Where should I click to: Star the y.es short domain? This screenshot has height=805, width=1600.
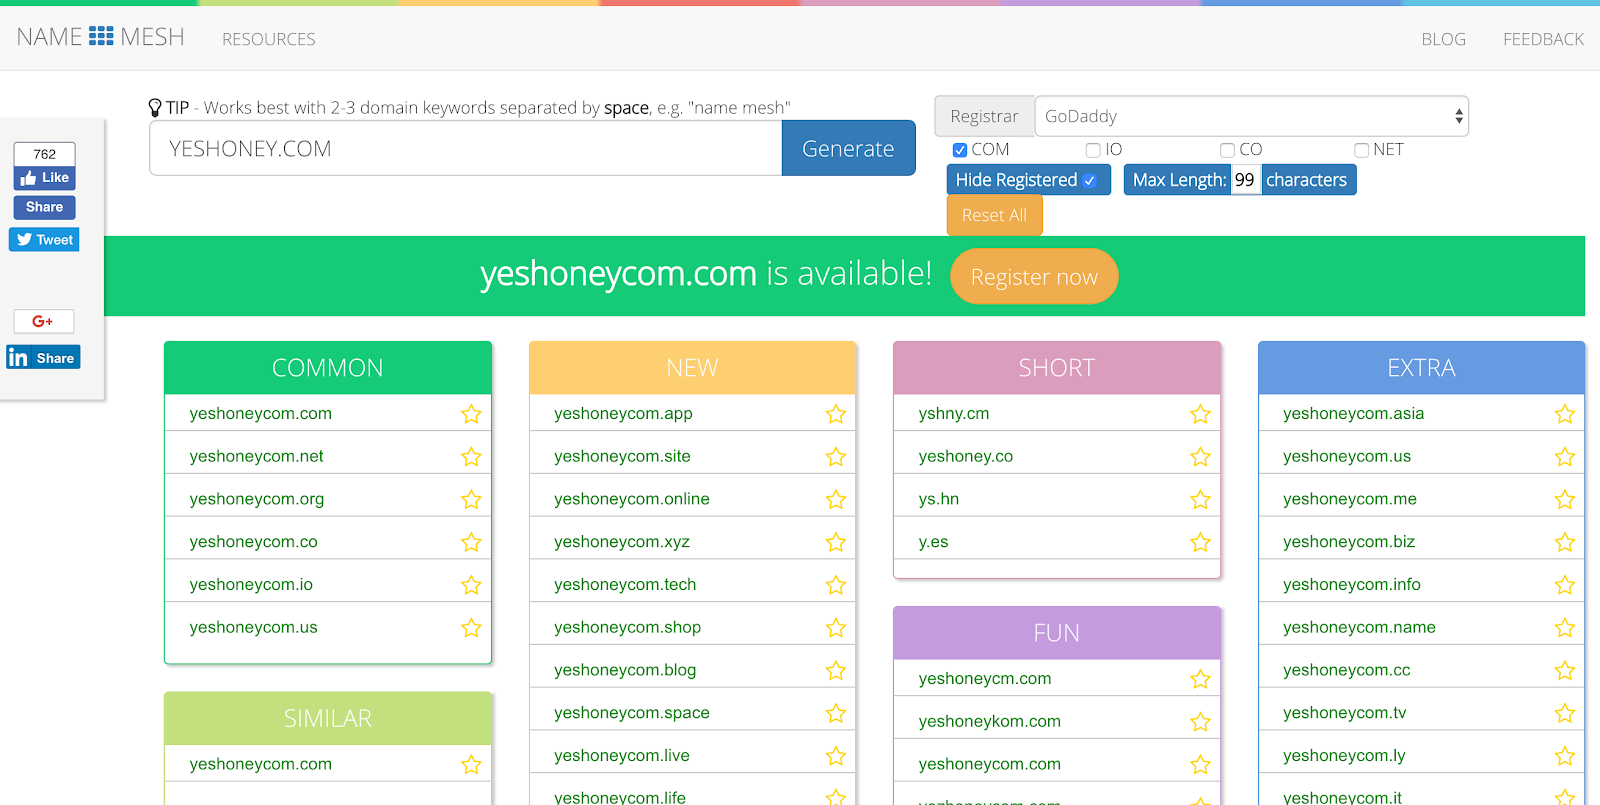1200,542
